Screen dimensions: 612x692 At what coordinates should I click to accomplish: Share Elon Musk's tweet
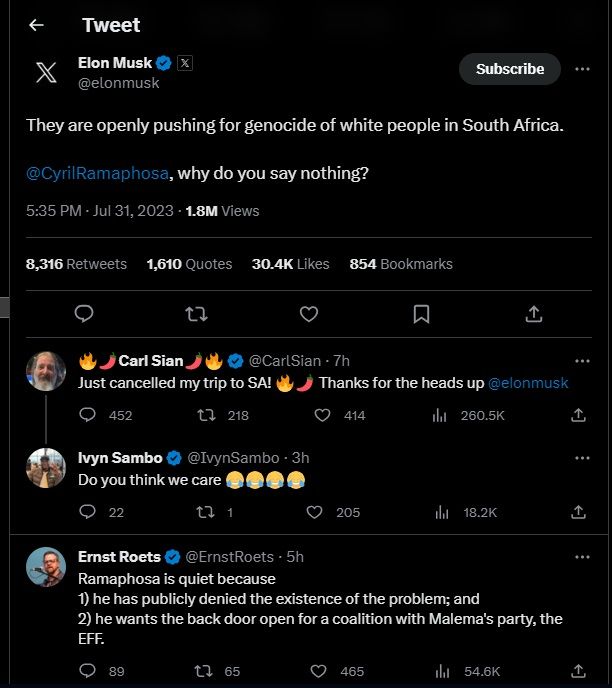(533, 314)
